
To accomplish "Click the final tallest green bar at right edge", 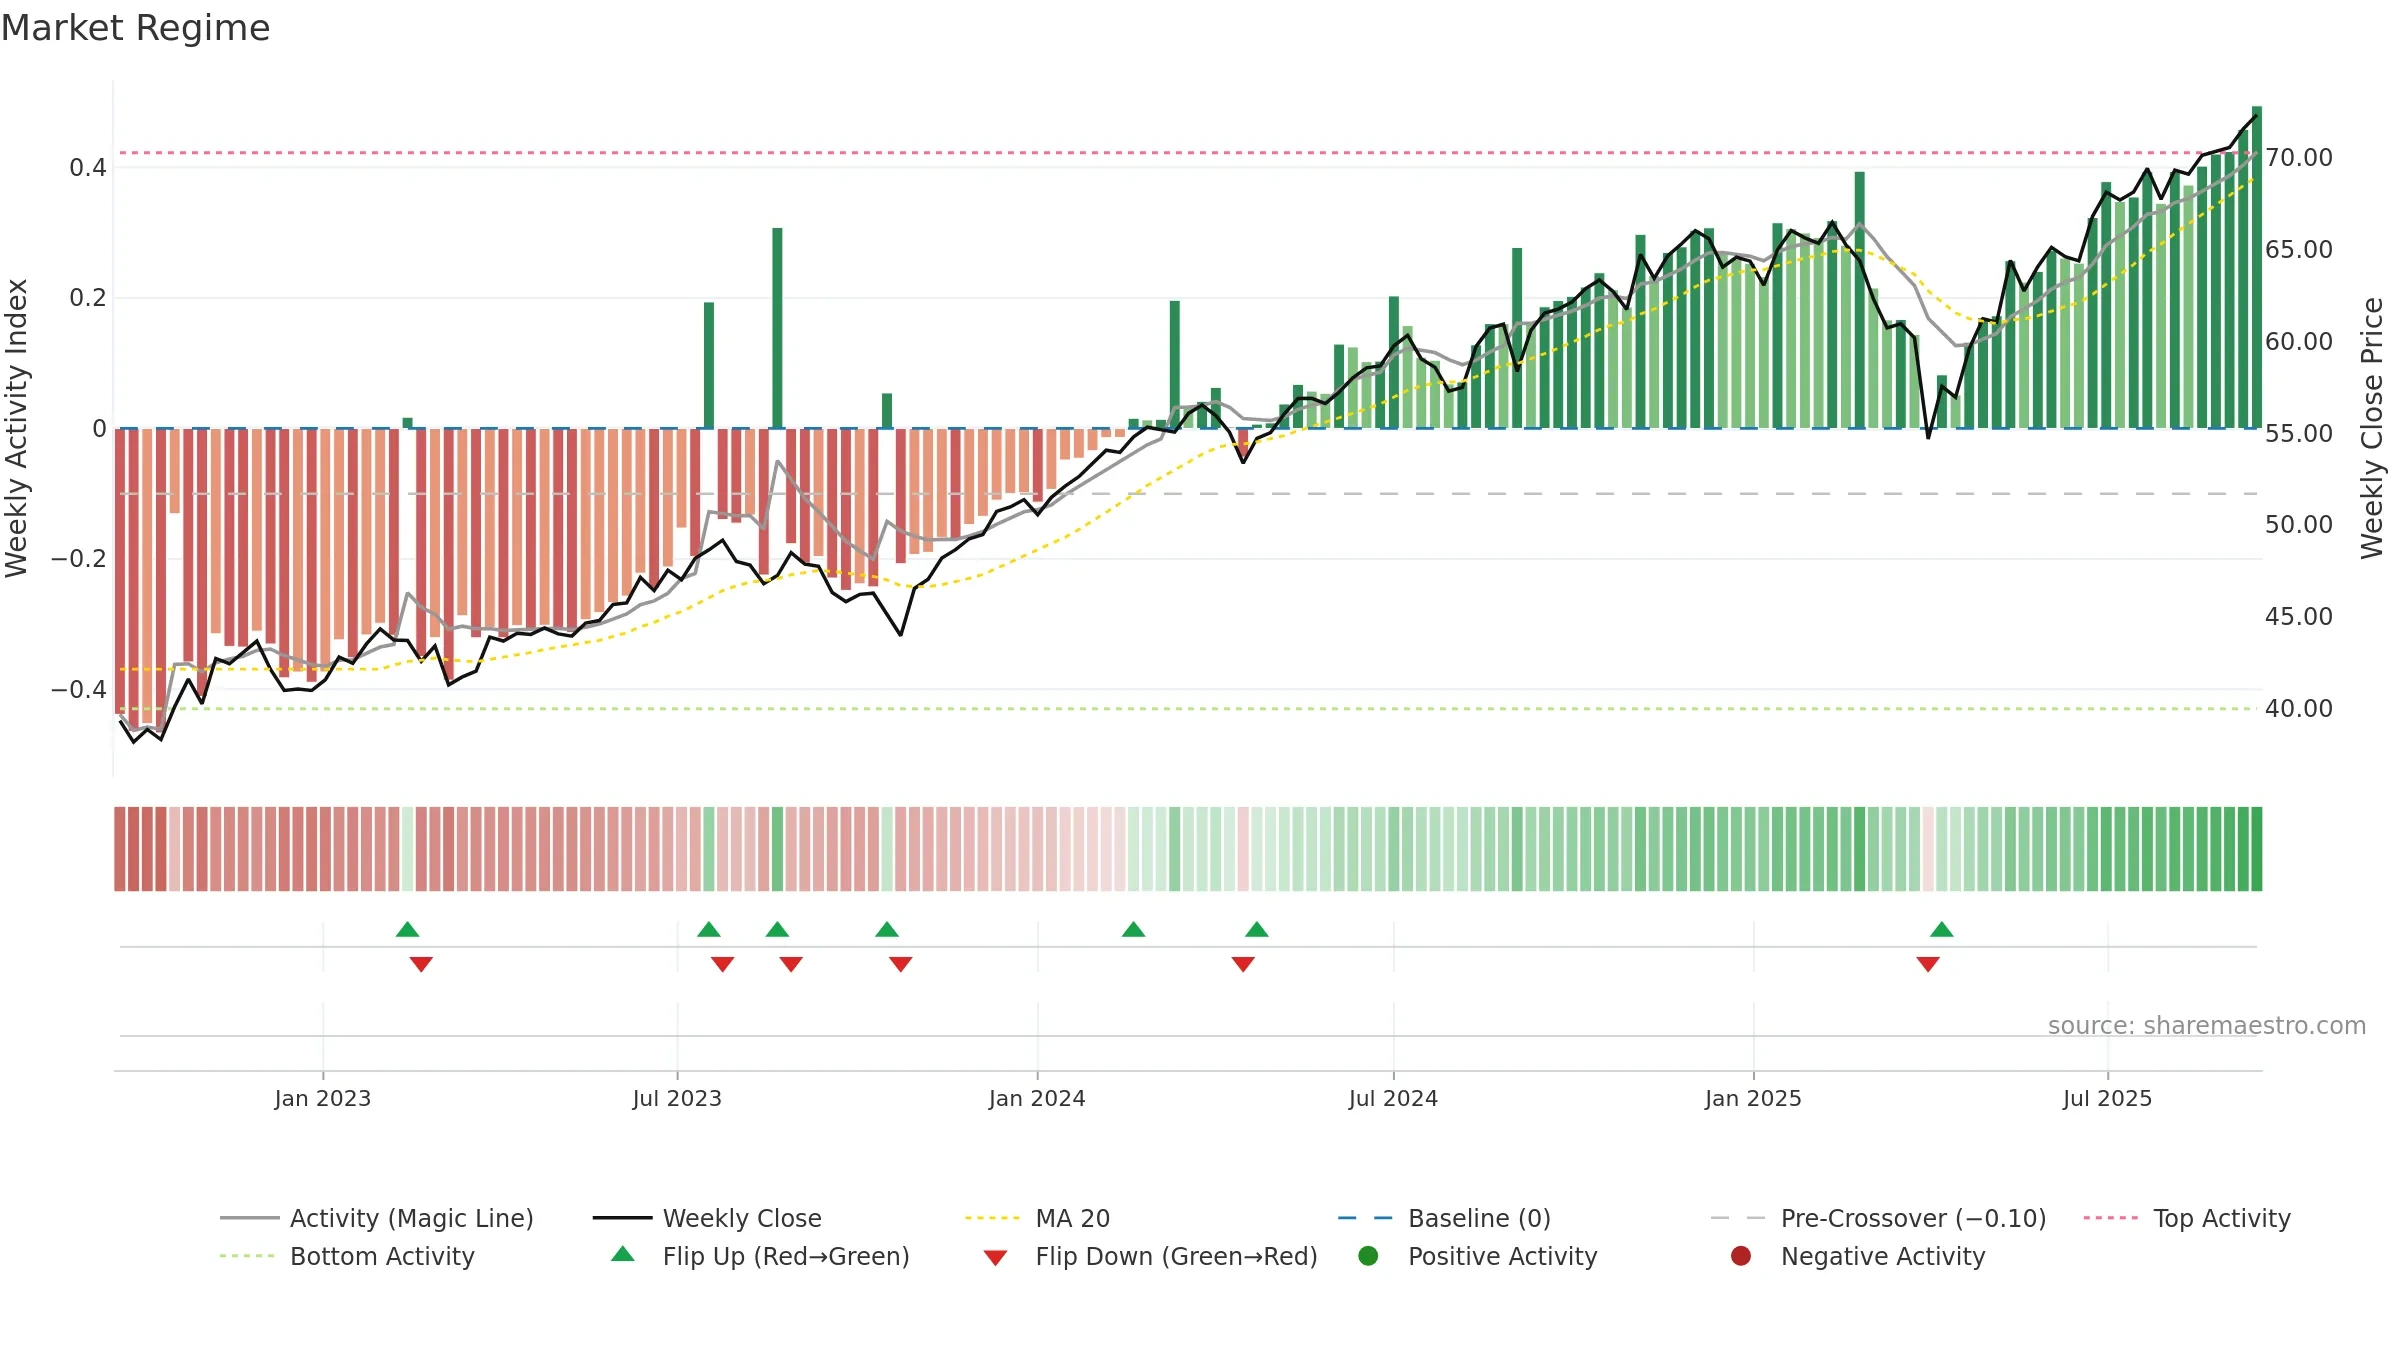I will click(x=2257, y=267).
